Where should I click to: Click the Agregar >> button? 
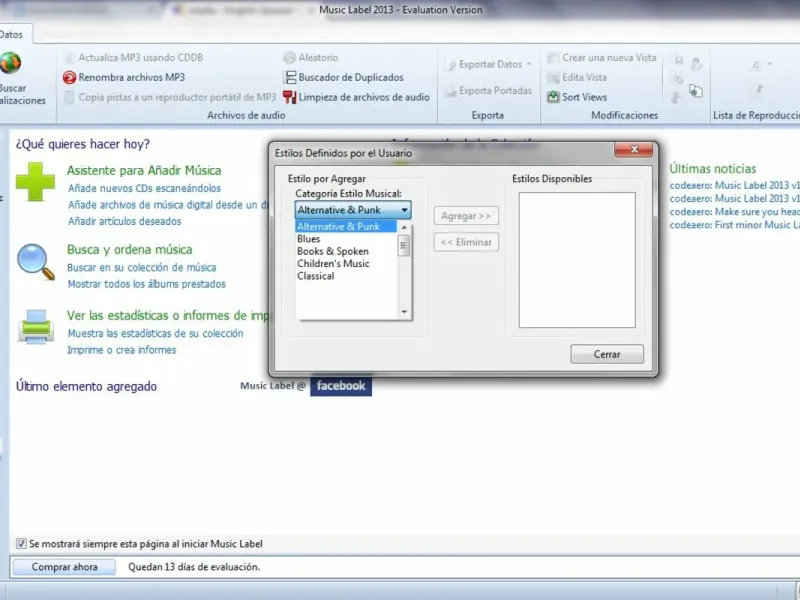point(466,216)
